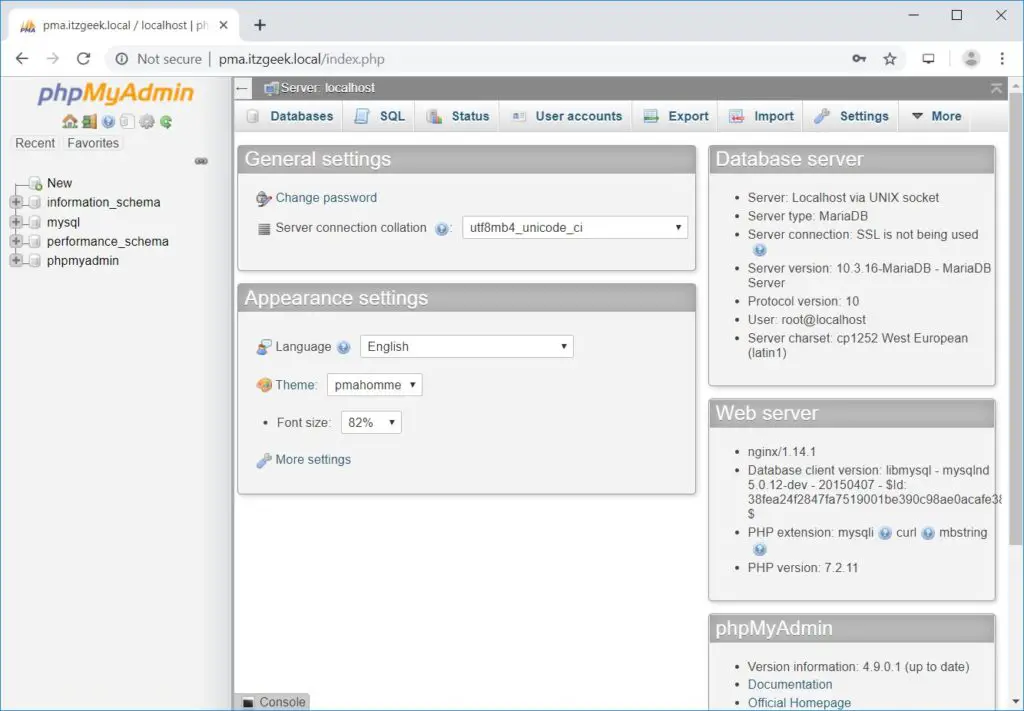The height and width of the screenshot is (711, 1024).
Task: Click the Change password key icon
Action: click(x=263, y=198)
